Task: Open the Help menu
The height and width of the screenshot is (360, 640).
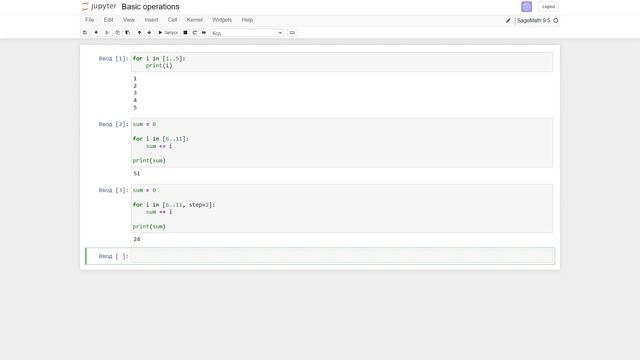Action: coord(247,20)
